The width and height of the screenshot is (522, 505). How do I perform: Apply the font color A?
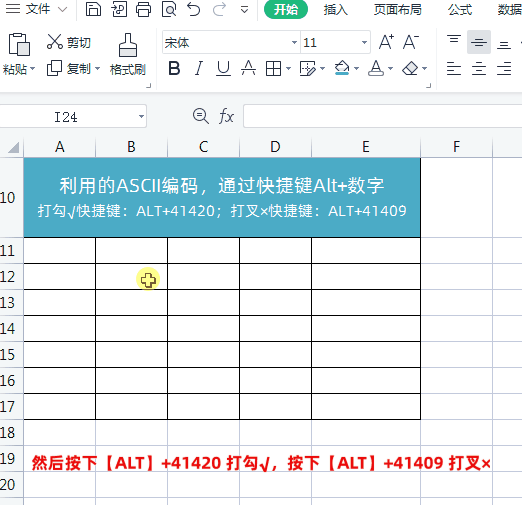(x=376, y=68)
